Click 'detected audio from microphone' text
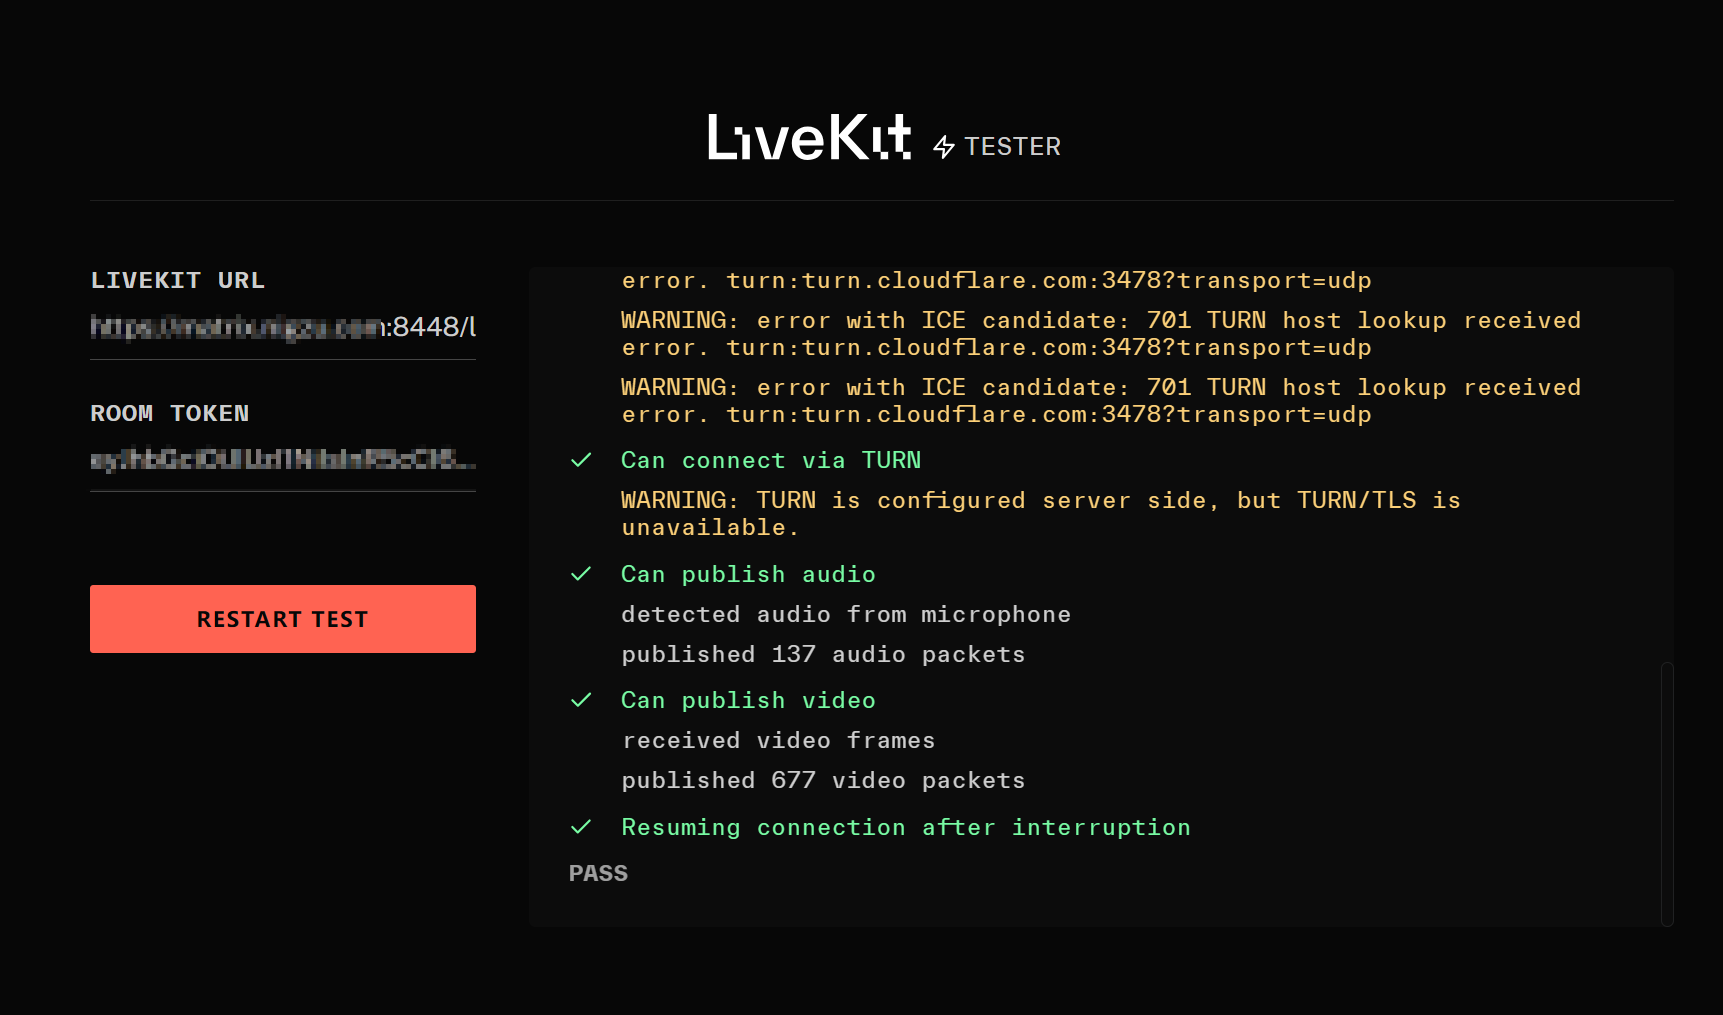 point(846,614)
